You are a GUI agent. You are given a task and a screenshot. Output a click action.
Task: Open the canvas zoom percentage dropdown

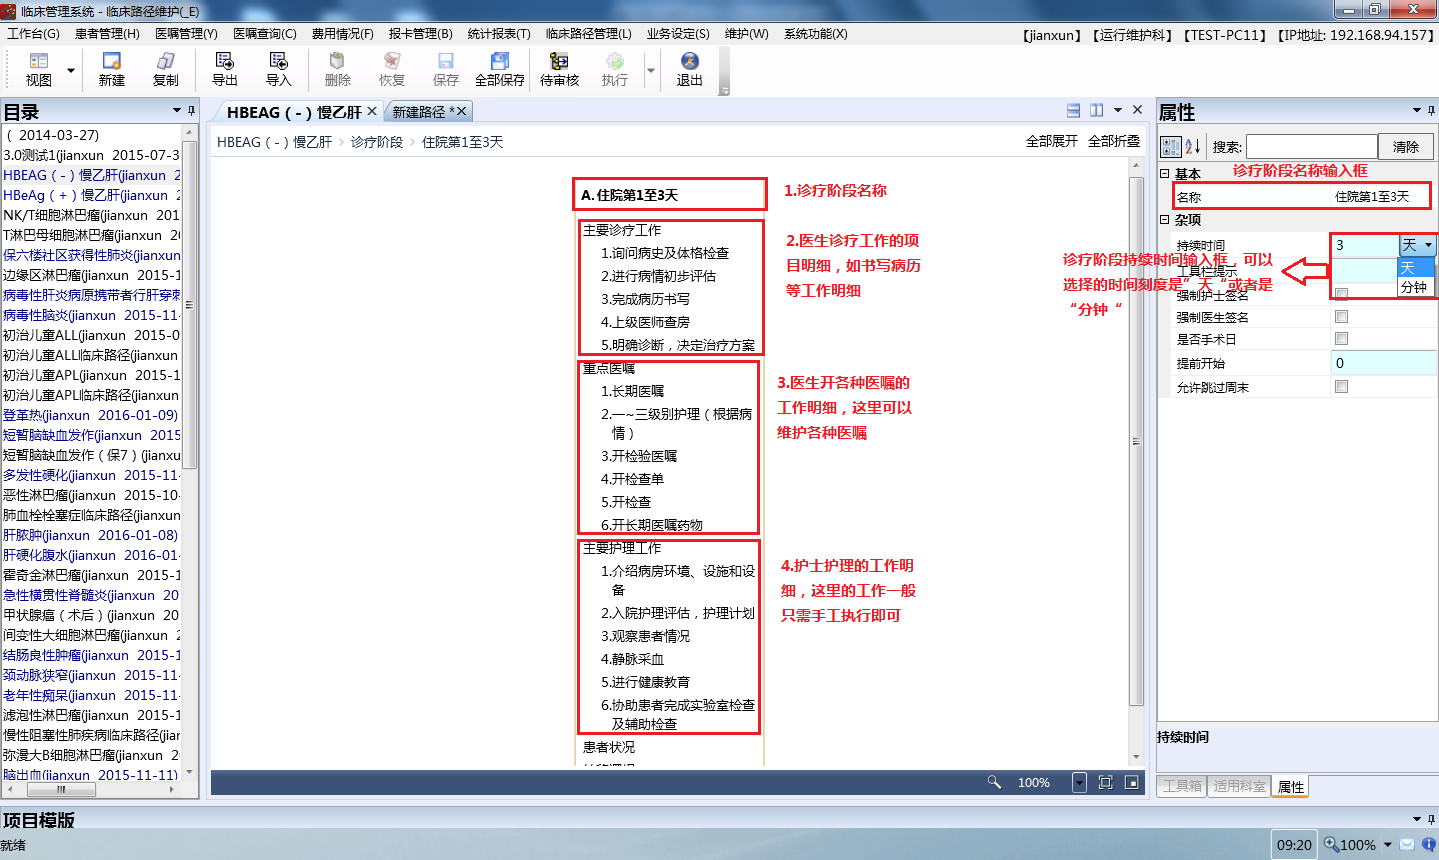click(1079, 782)
